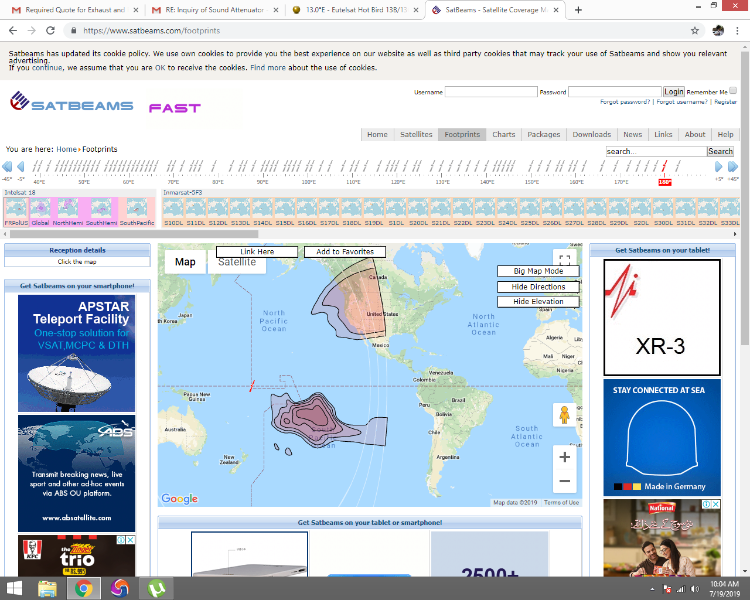Zoom in the map with plus button
This screenshot has height=600, width=750.
(x=564, y=457)
